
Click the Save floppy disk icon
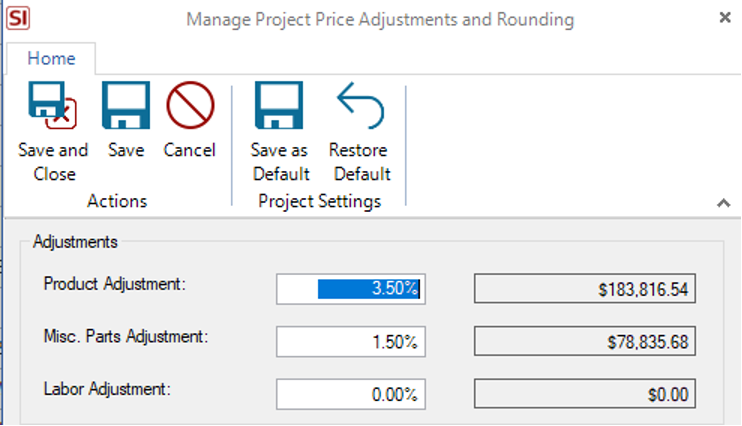[126, 105]
